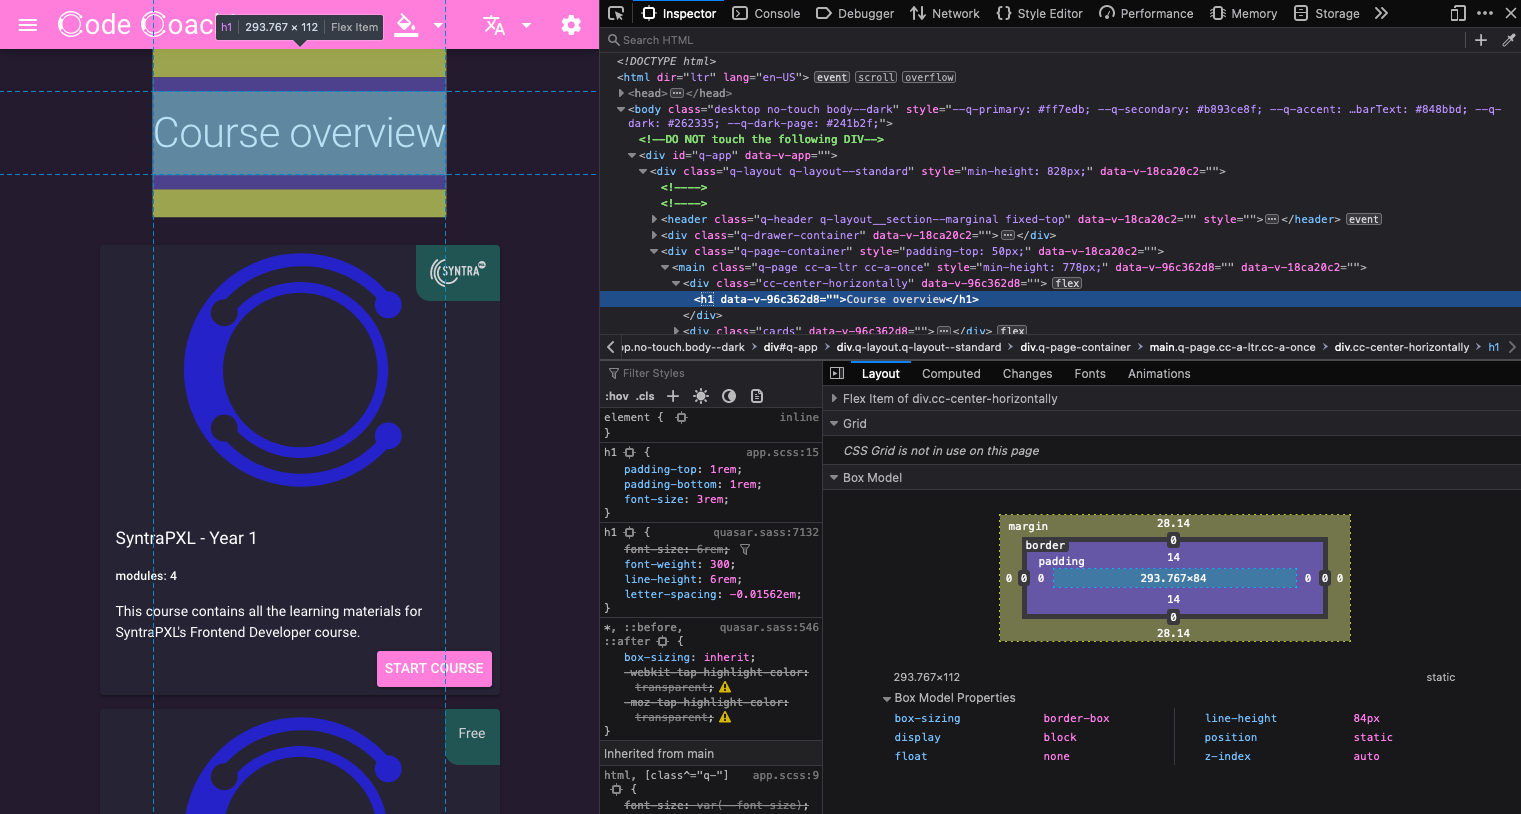
Task: Collapse the body element node
Action: click(622, 109)
